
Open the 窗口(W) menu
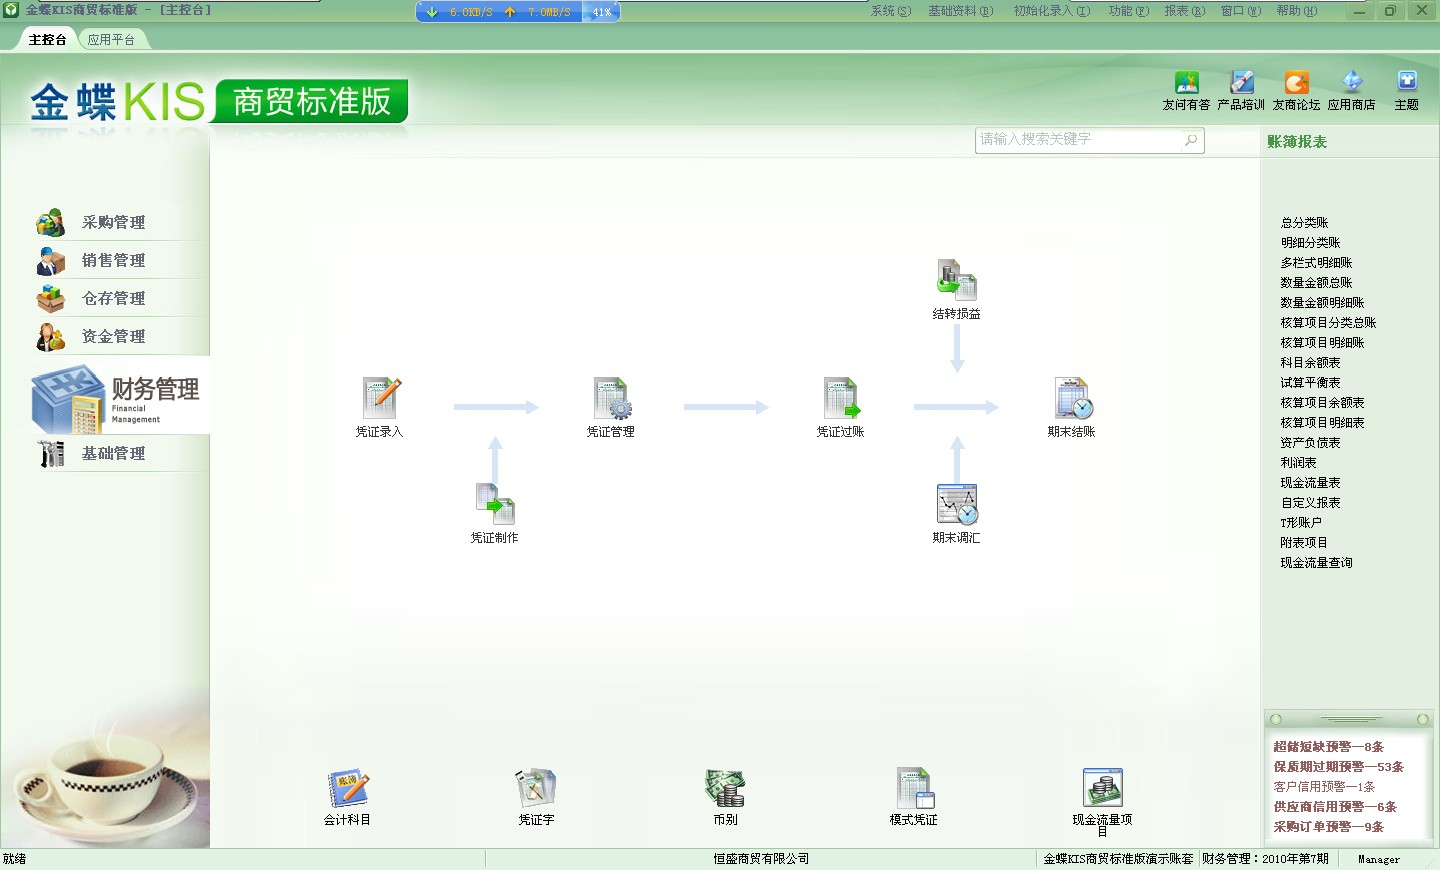(1241, 11)
